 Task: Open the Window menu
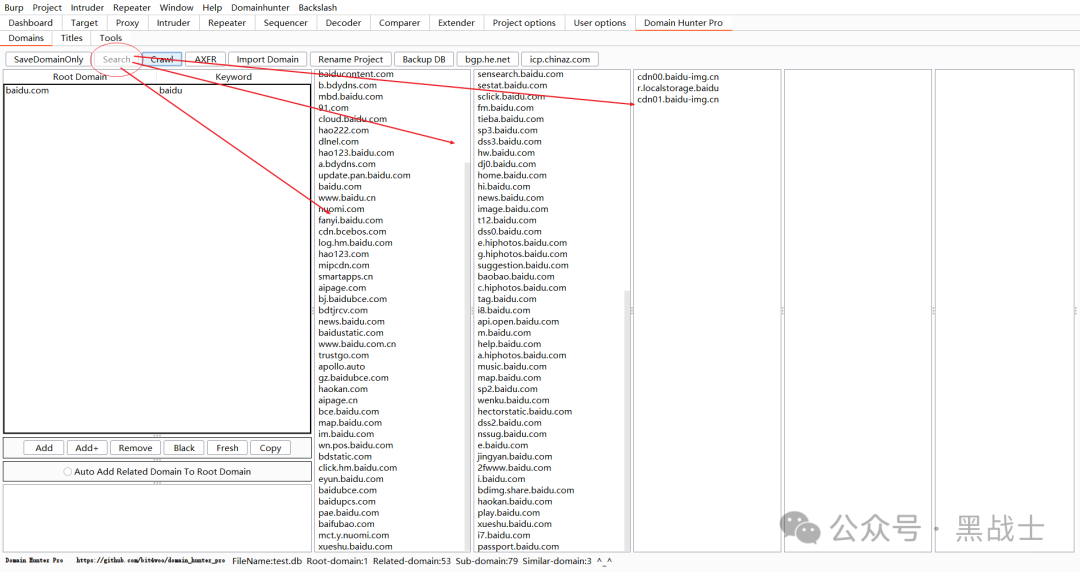point(176,8)
